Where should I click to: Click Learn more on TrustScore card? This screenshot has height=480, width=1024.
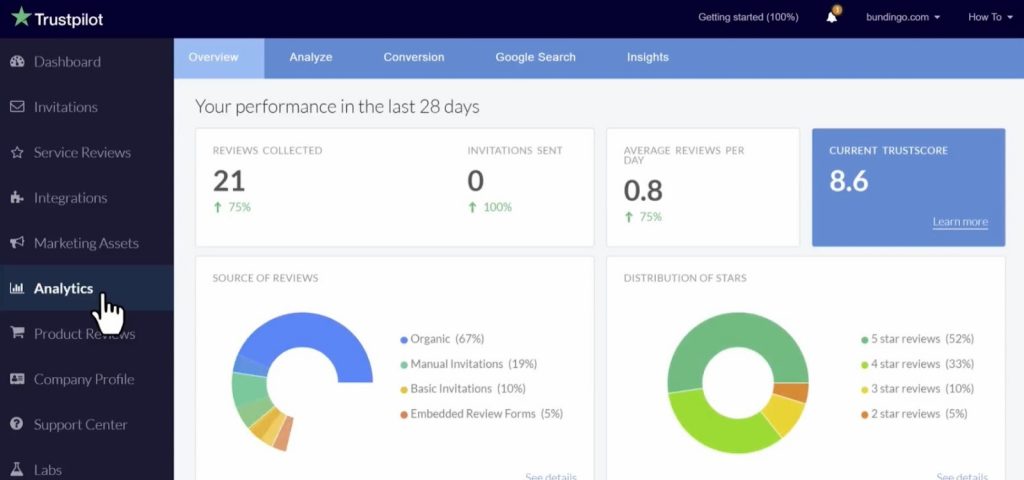[960, 222]
